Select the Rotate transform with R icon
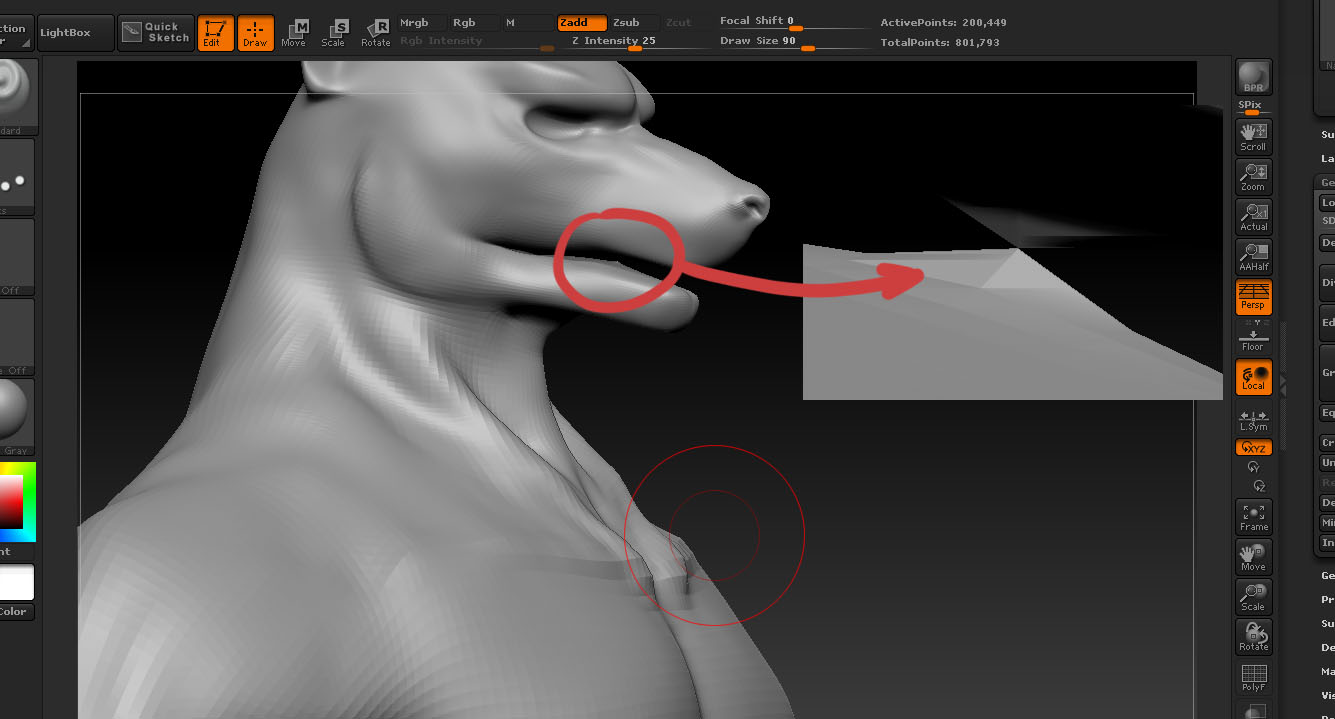This screenshot has width=1335, height=719. coord(376,33)
